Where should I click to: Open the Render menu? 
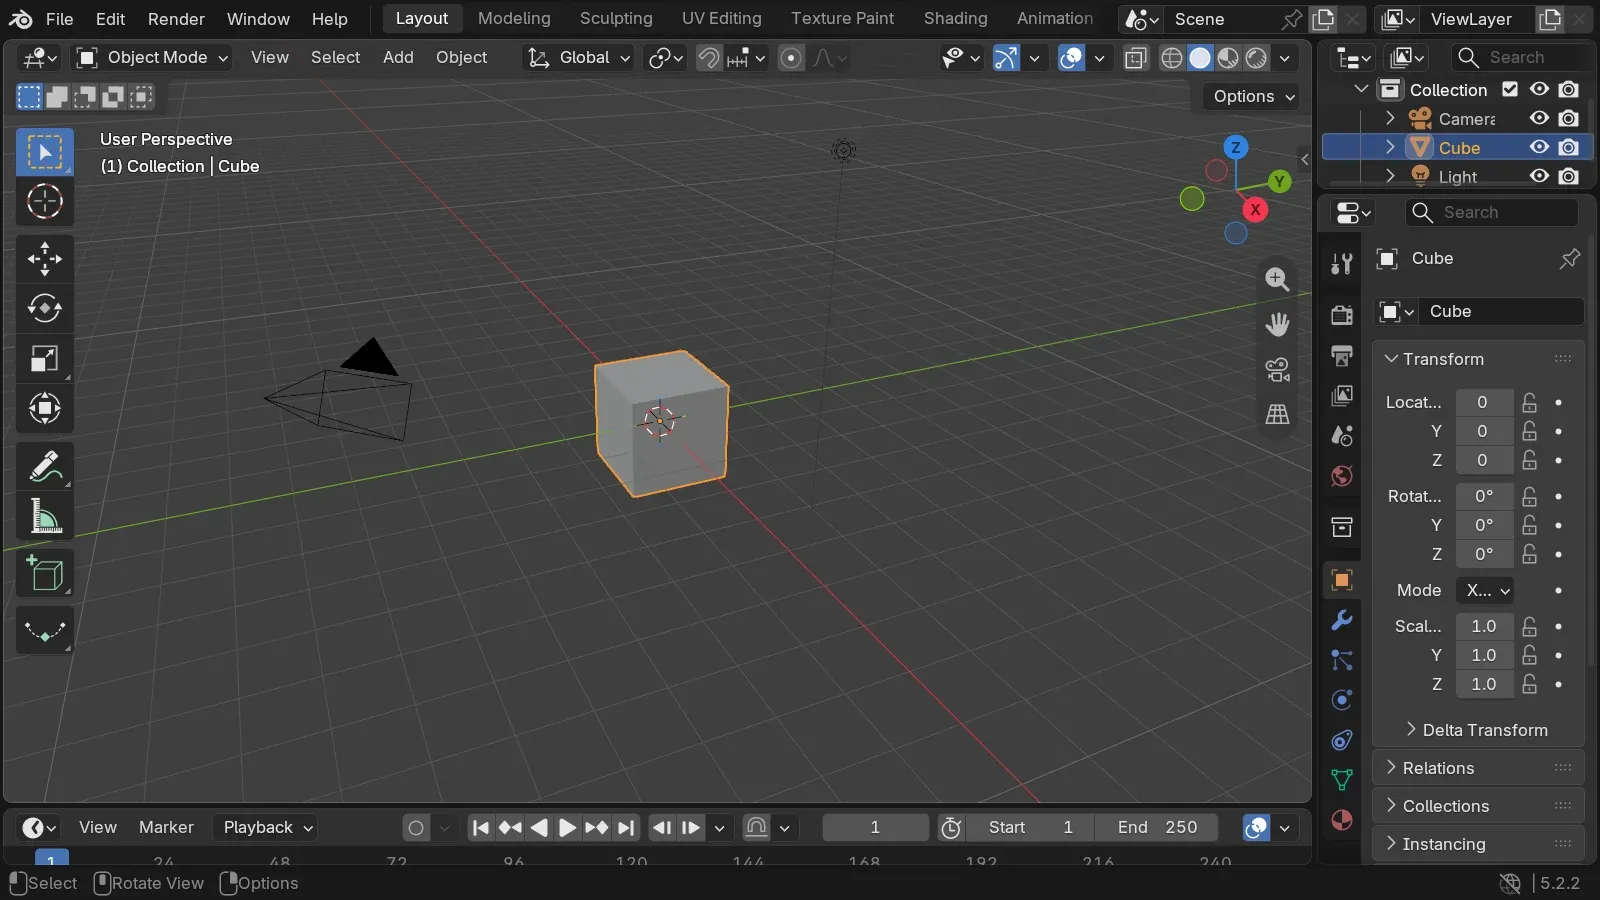coord(176,19)
